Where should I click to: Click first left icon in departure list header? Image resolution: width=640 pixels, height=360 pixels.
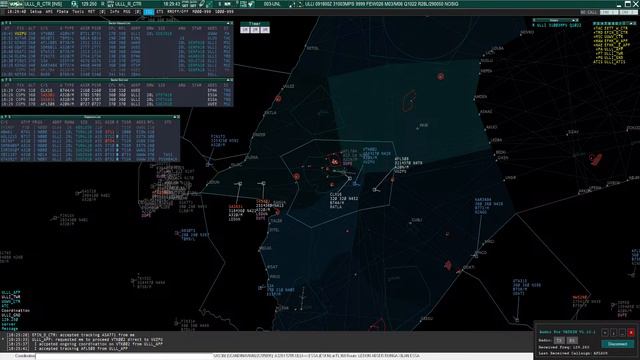click(x=2, y=117)
